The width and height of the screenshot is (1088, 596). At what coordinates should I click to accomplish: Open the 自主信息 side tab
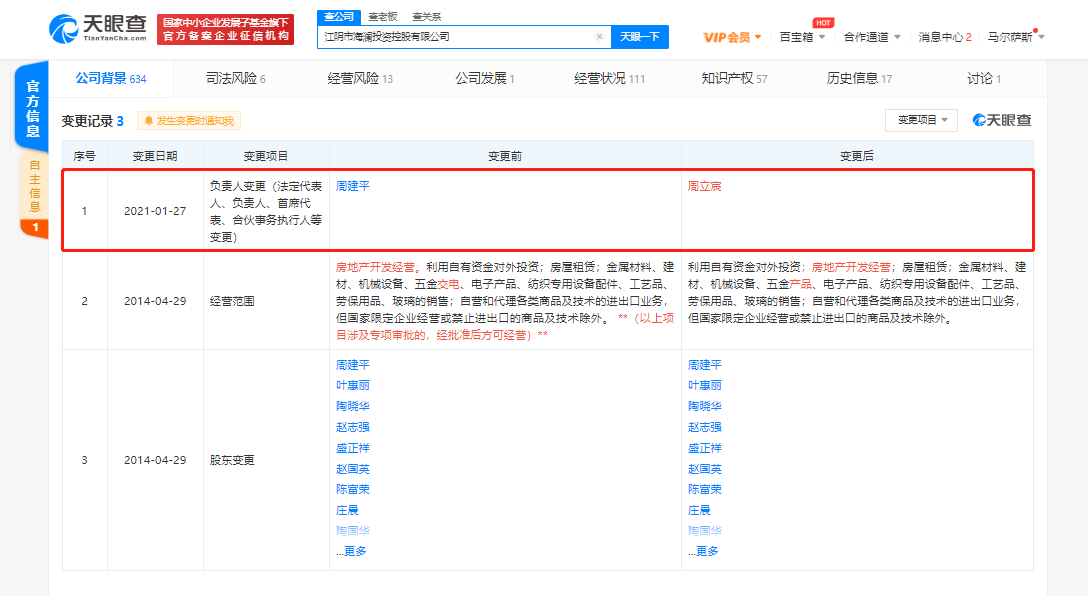34,187
